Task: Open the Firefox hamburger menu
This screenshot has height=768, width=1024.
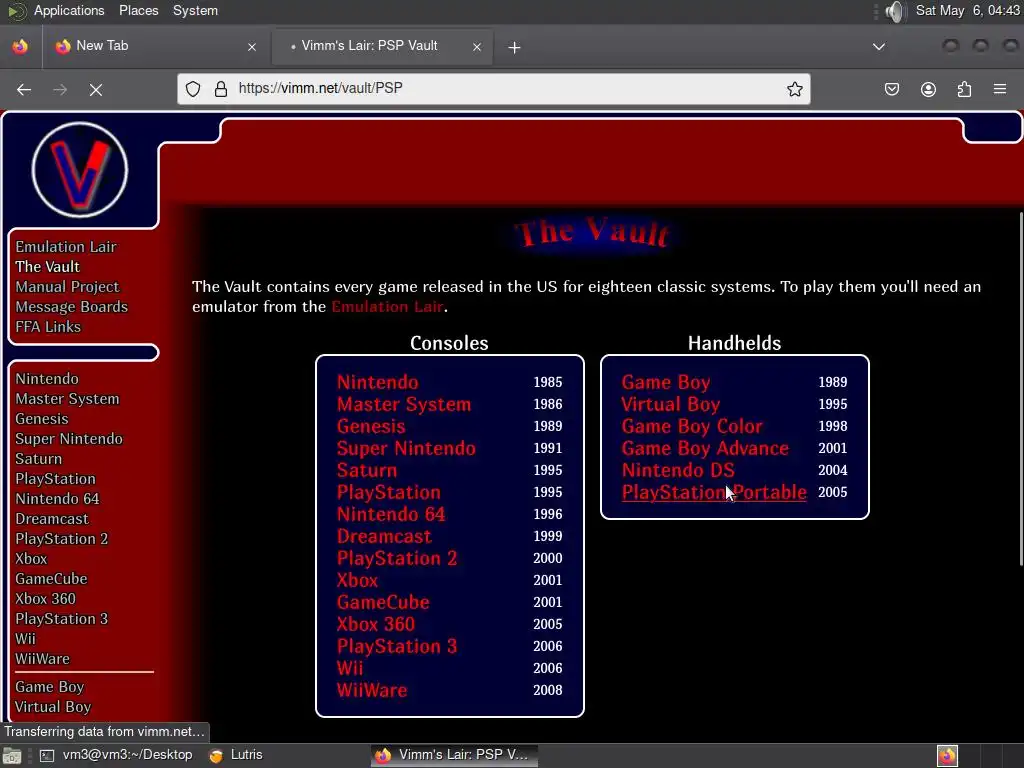Action: pos(1000,89)
